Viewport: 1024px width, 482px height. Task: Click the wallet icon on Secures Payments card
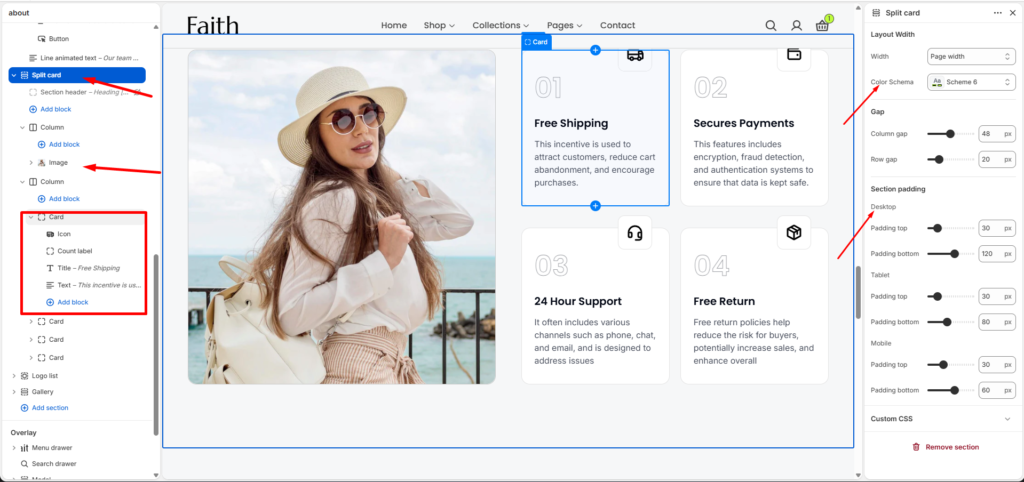pyautogui.click(x=794, y=54)
